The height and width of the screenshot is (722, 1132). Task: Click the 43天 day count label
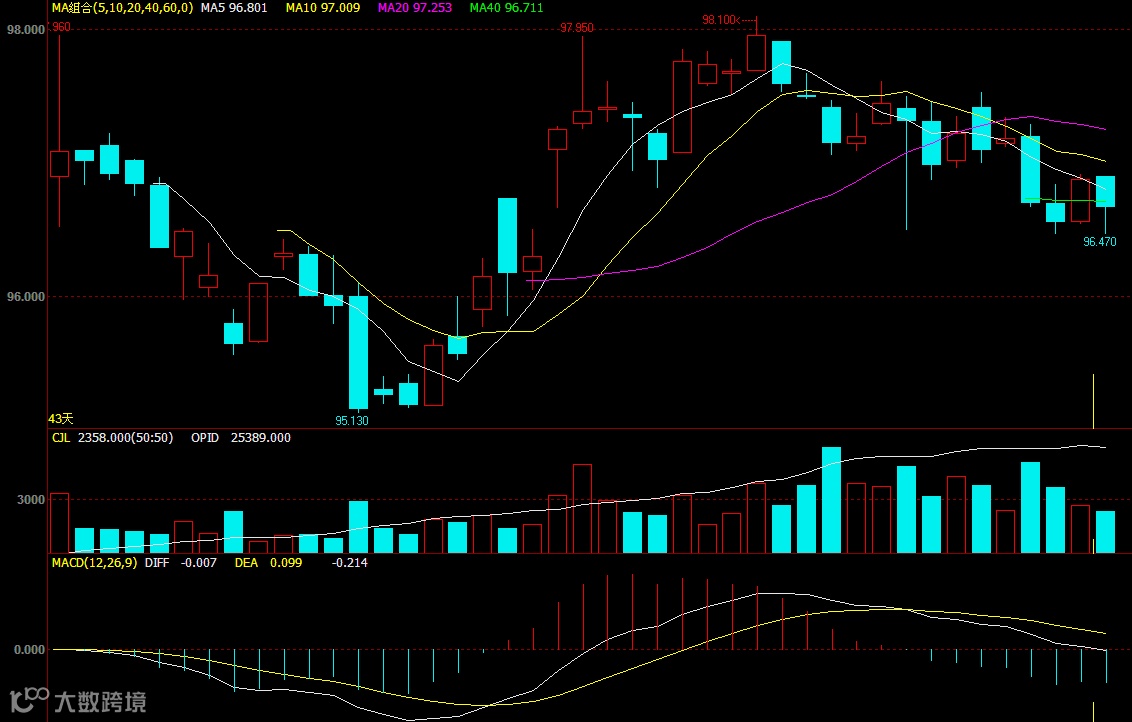(61, 419)
